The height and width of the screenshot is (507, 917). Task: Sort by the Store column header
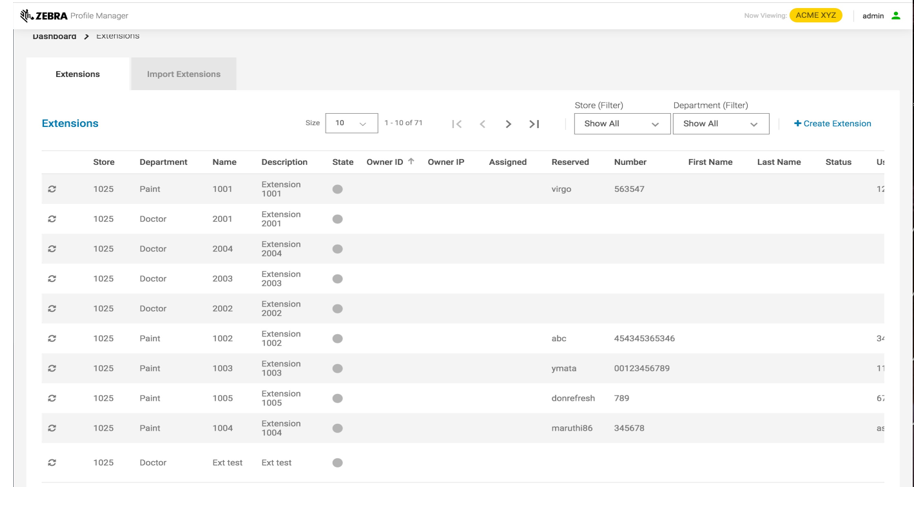pos(104,162)
